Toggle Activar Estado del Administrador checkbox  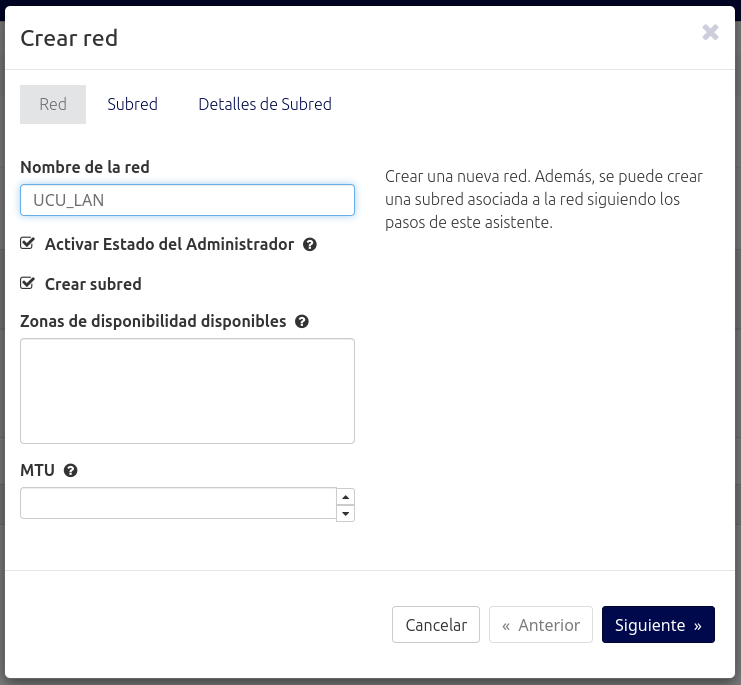click(27, 244)
